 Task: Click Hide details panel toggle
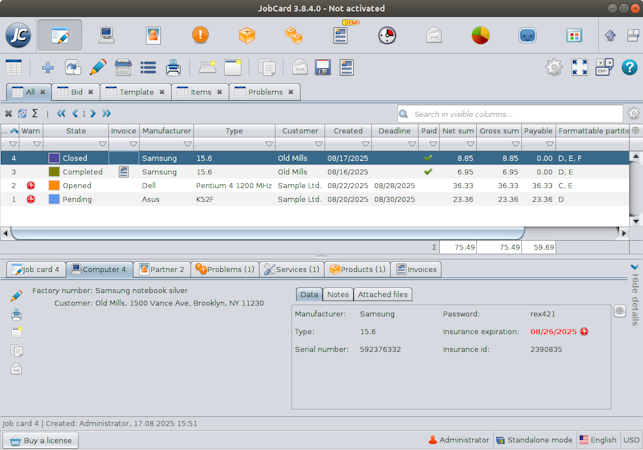click(635, 295)
